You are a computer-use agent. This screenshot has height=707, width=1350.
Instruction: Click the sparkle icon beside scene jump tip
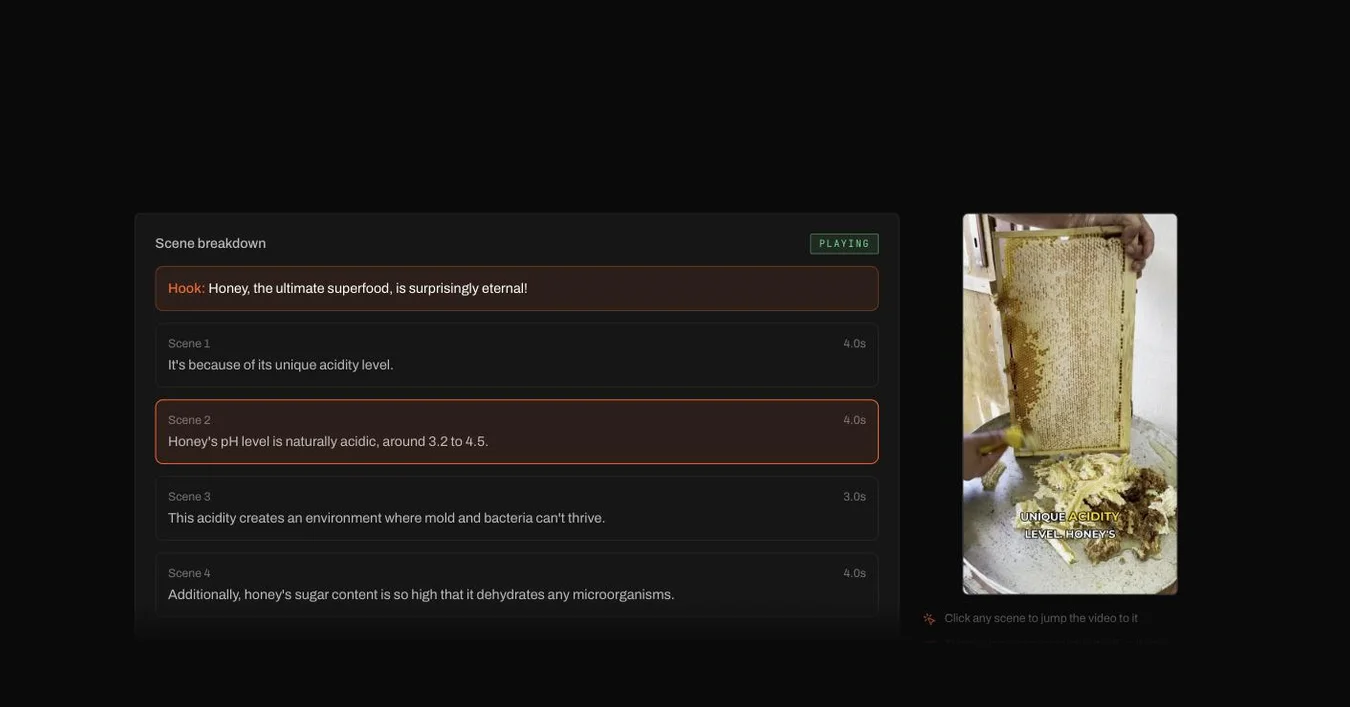tap(929, 619)
